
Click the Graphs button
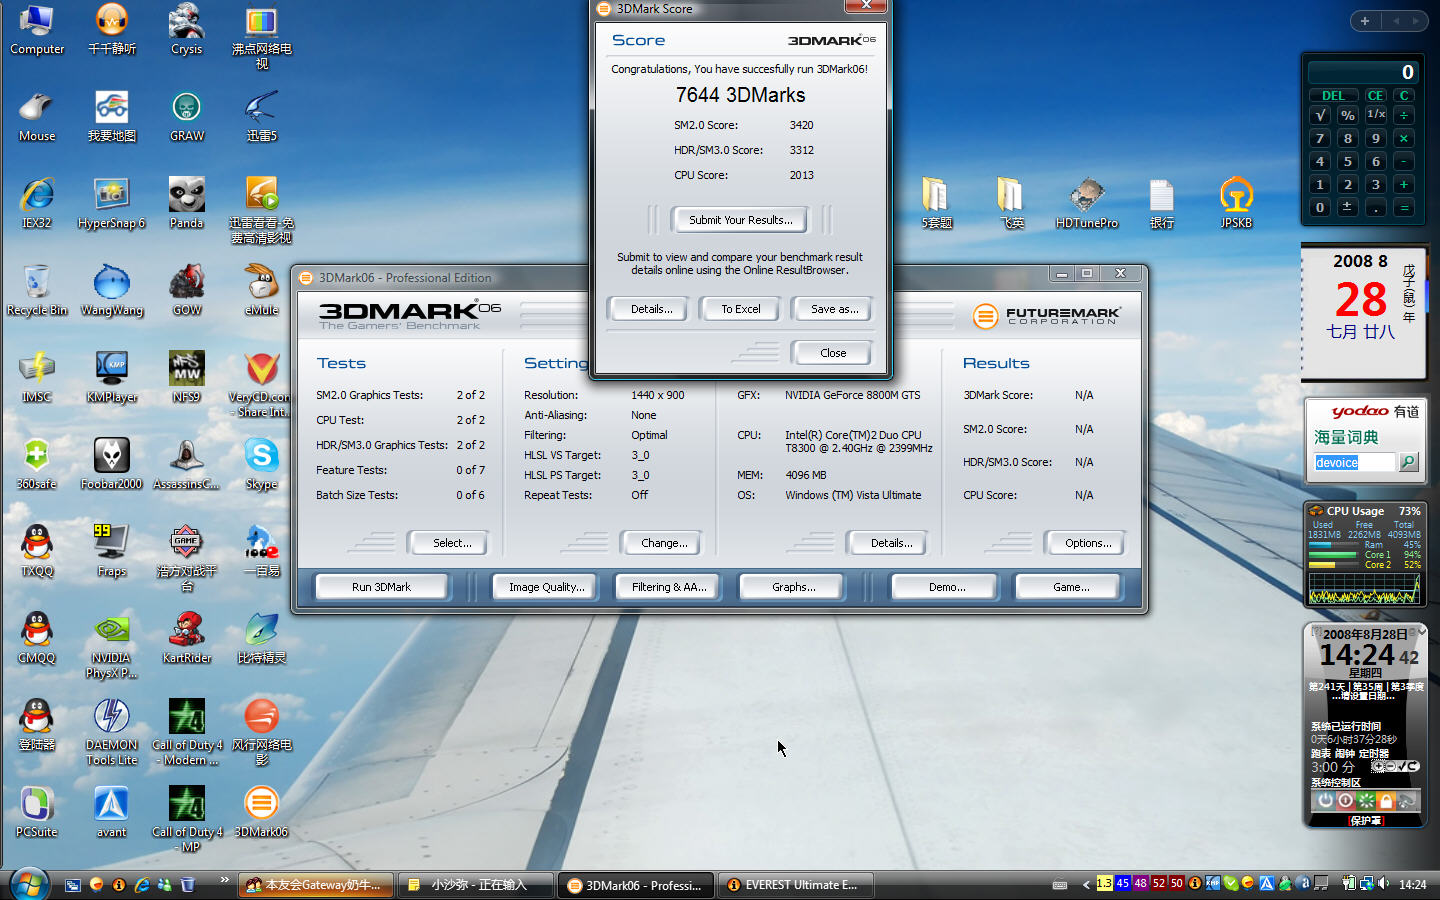tap(793, 587)
